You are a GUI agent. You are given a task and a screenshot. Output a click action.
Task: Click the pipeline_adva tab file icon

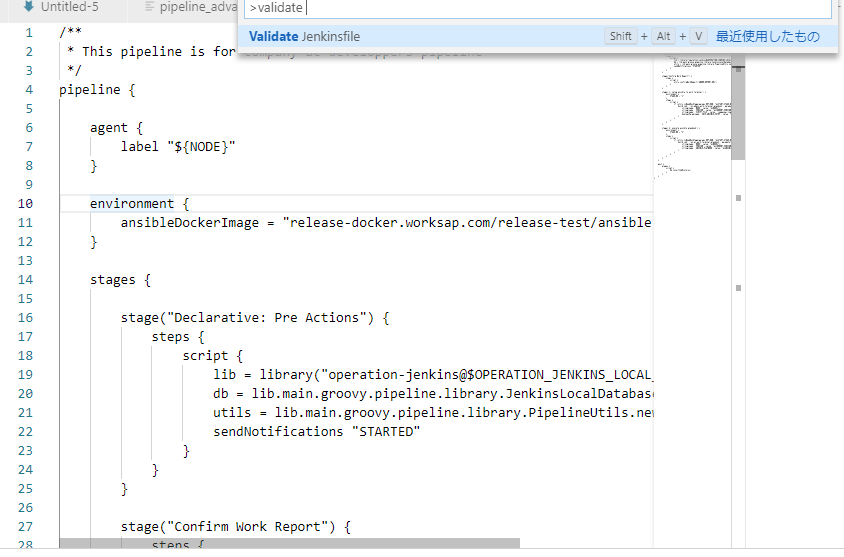[x=150, y=6]
